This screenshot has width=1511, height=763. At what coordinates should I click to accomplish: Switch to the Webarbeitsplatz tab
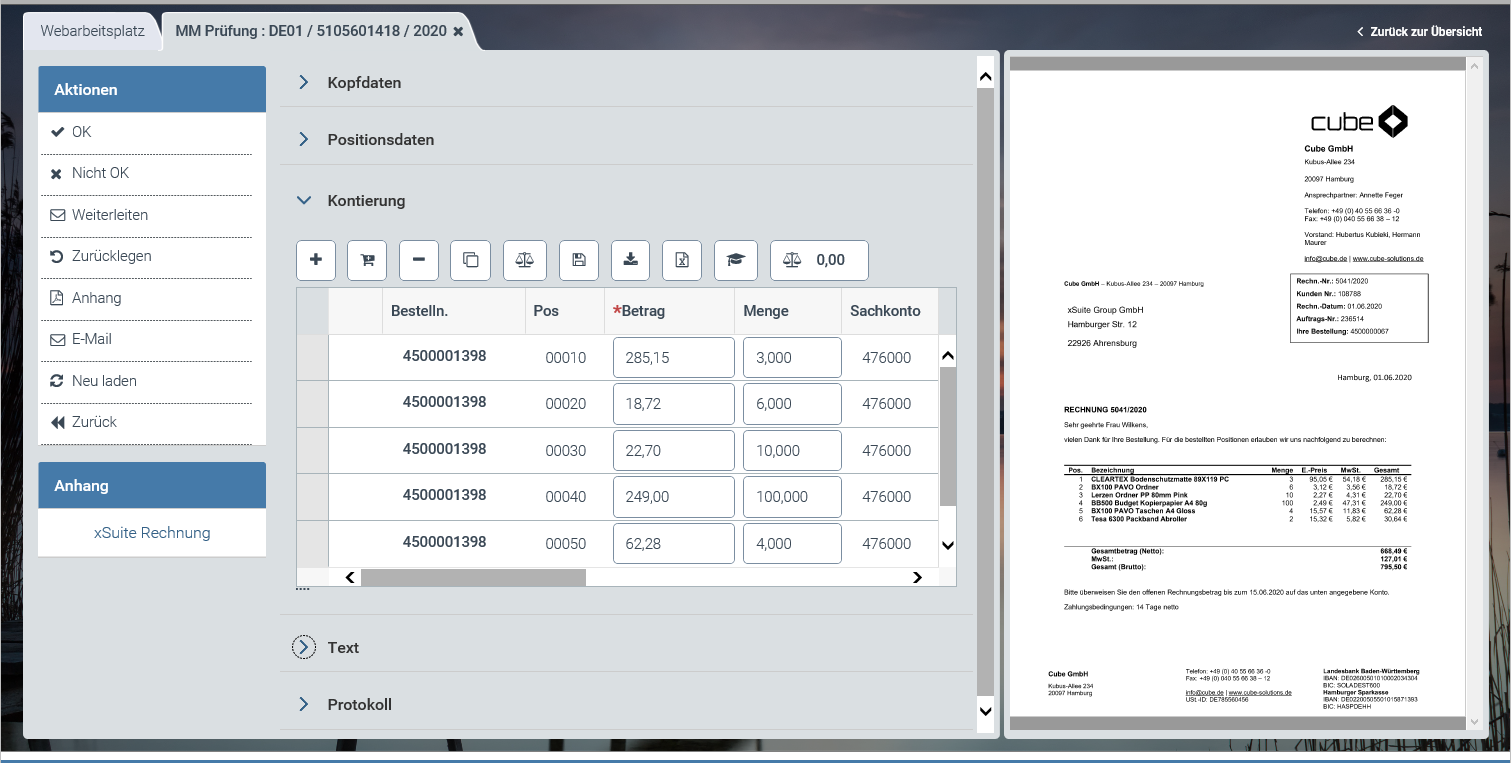pos(92,31)
